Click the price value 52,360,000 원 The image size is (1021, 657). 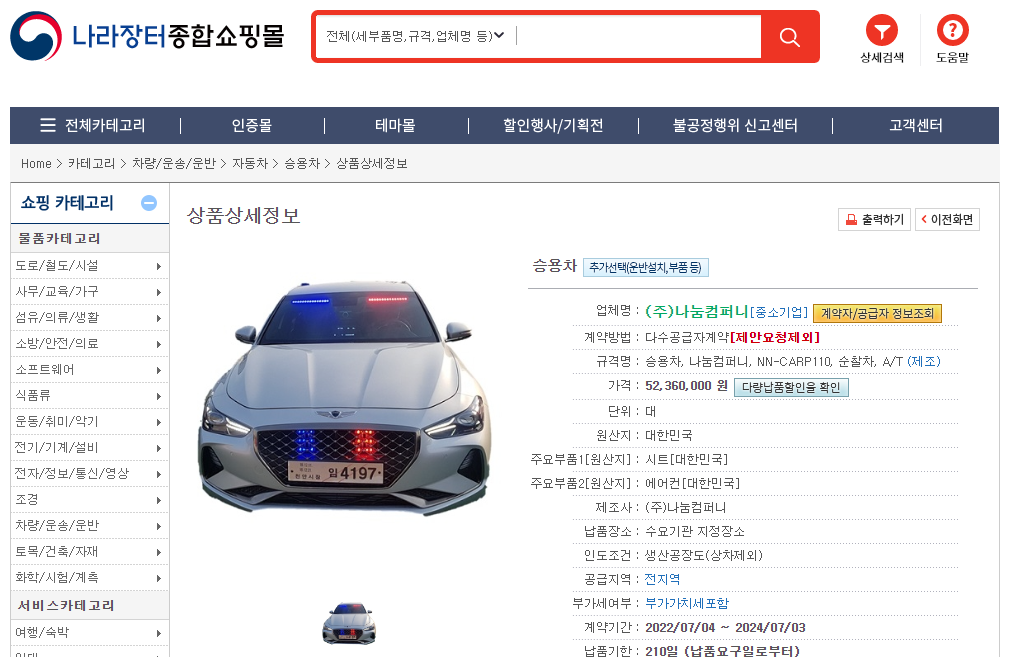pos(686,385)
